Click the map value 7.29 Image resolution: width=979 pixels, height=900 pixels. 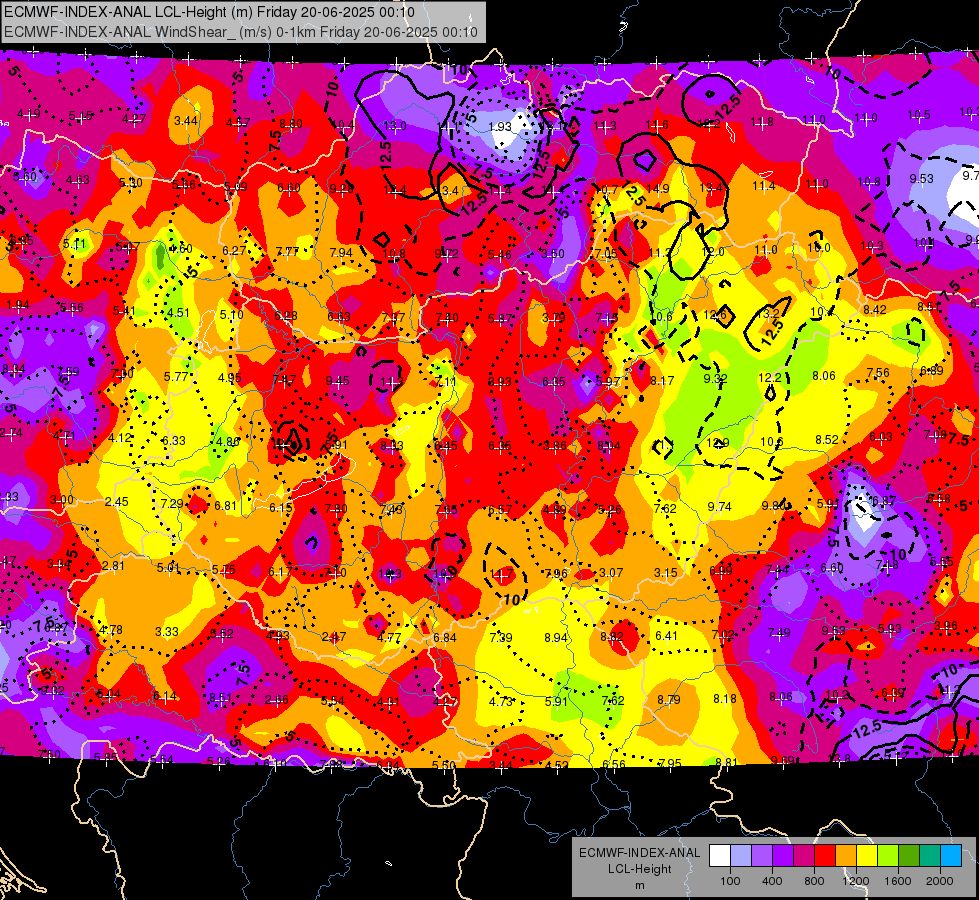172,503
